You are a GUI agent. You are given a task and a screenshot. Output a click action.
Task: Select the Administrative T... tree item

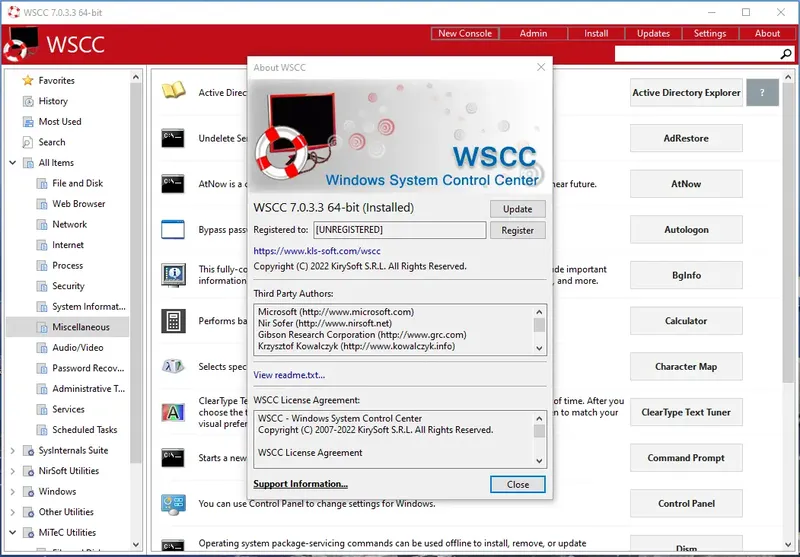click(88, 389)
